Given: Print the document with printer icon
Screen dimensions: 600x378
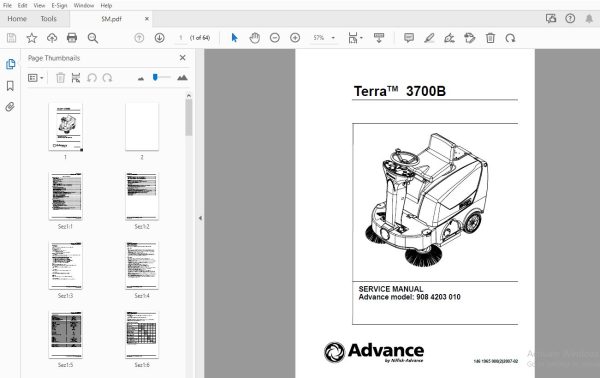Looking at the screenshot, I should click(x=72, y=38).
